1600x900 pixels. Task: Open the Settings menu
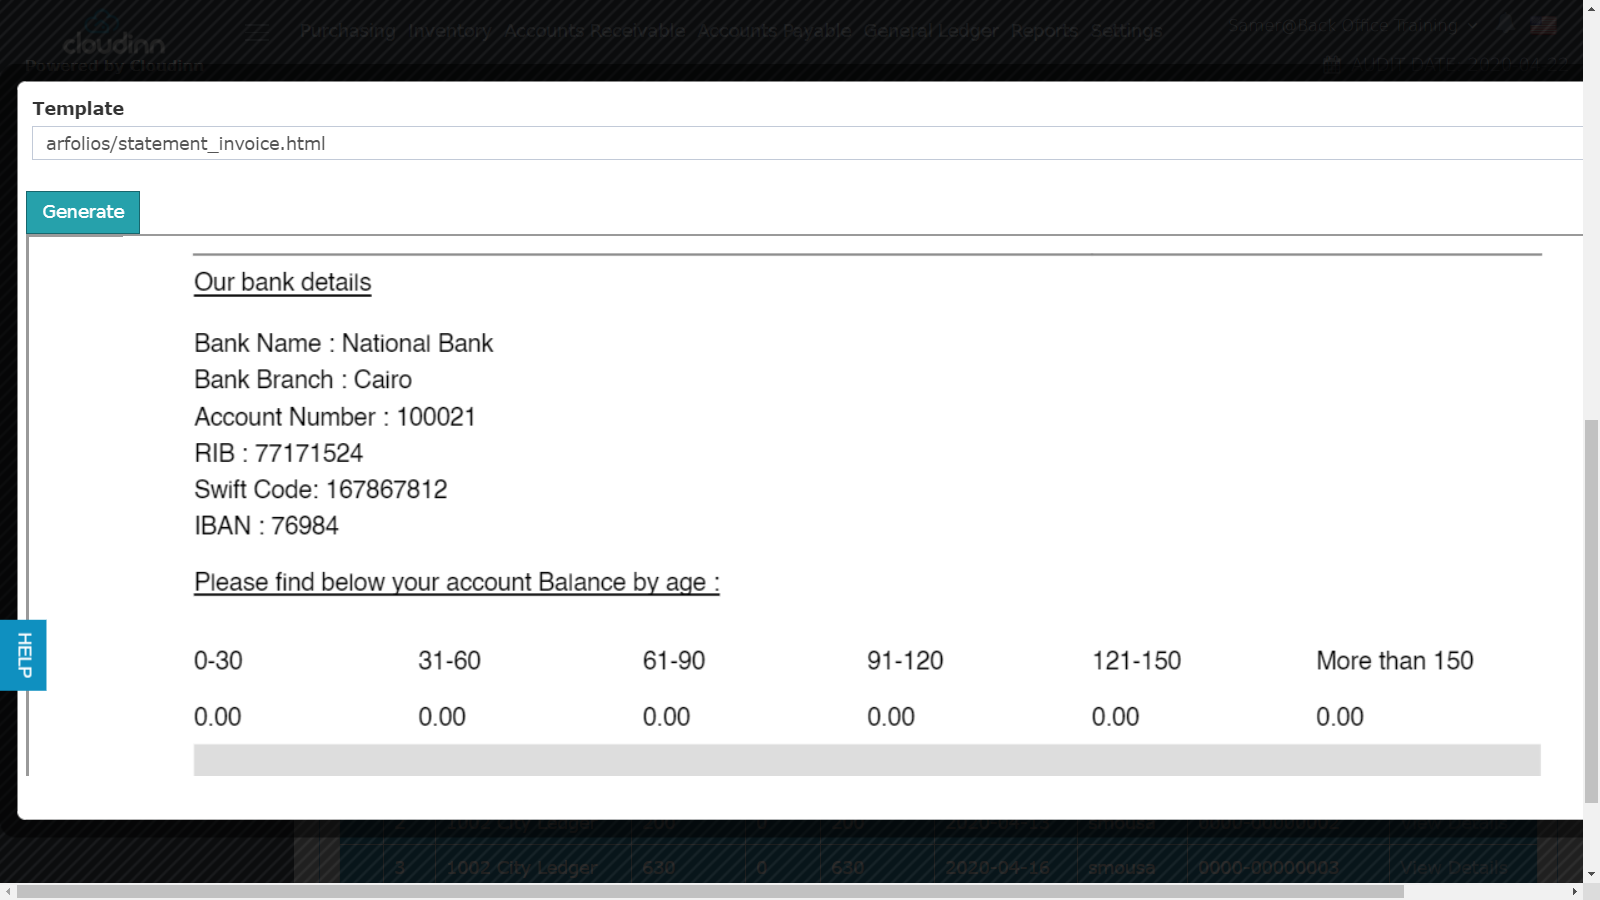(x=1126, y=31)
